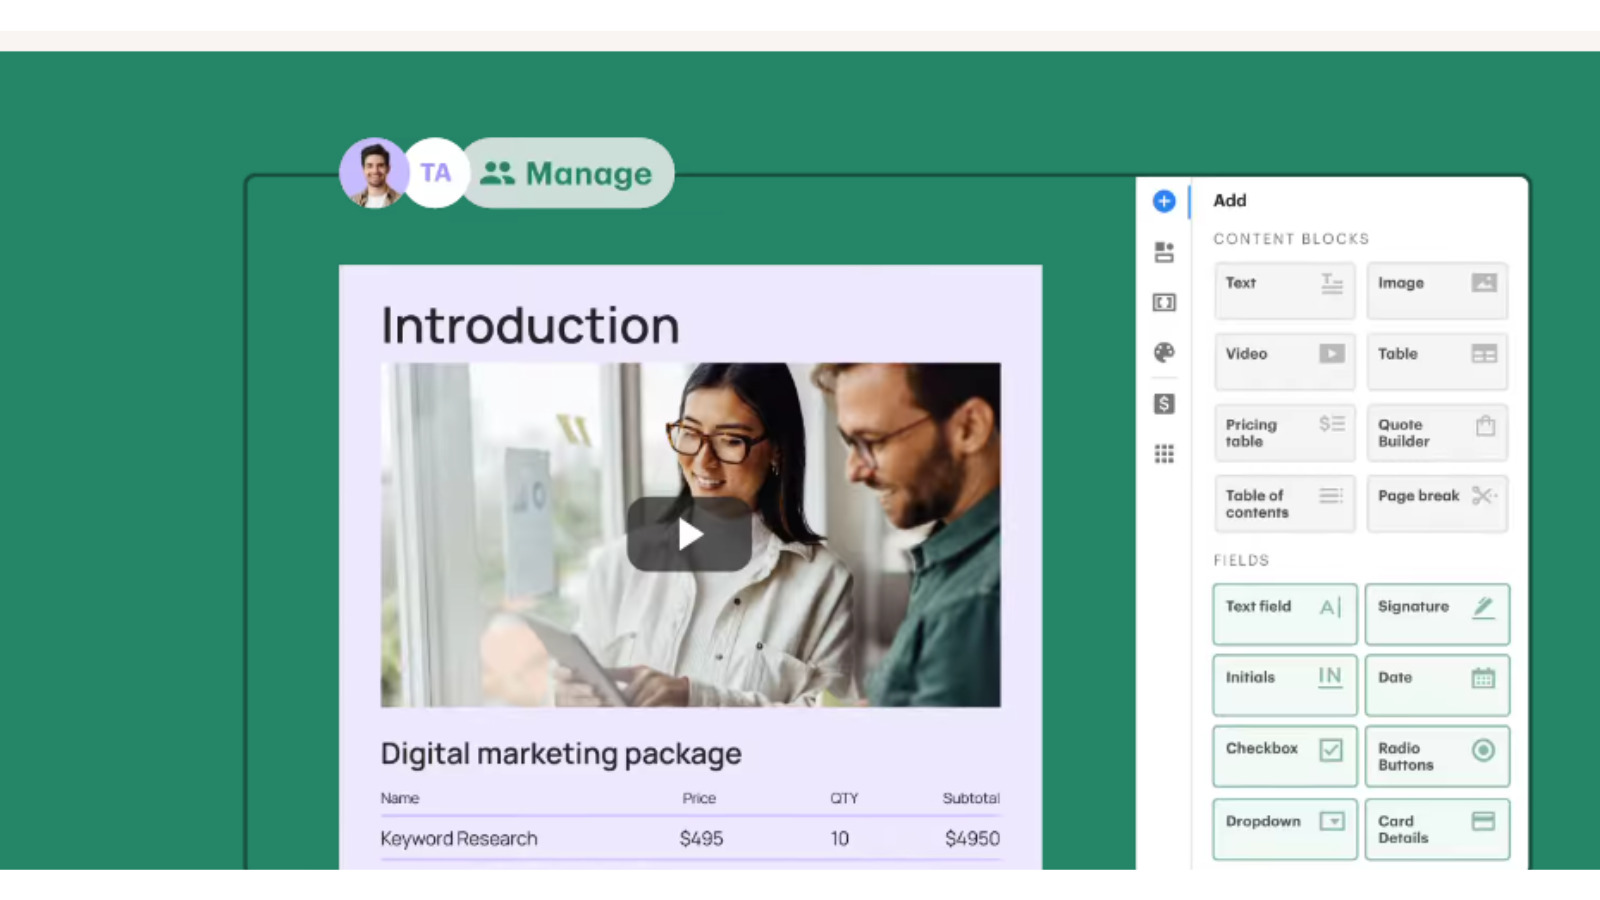Add an Image content block

(x=1437, y=291)
